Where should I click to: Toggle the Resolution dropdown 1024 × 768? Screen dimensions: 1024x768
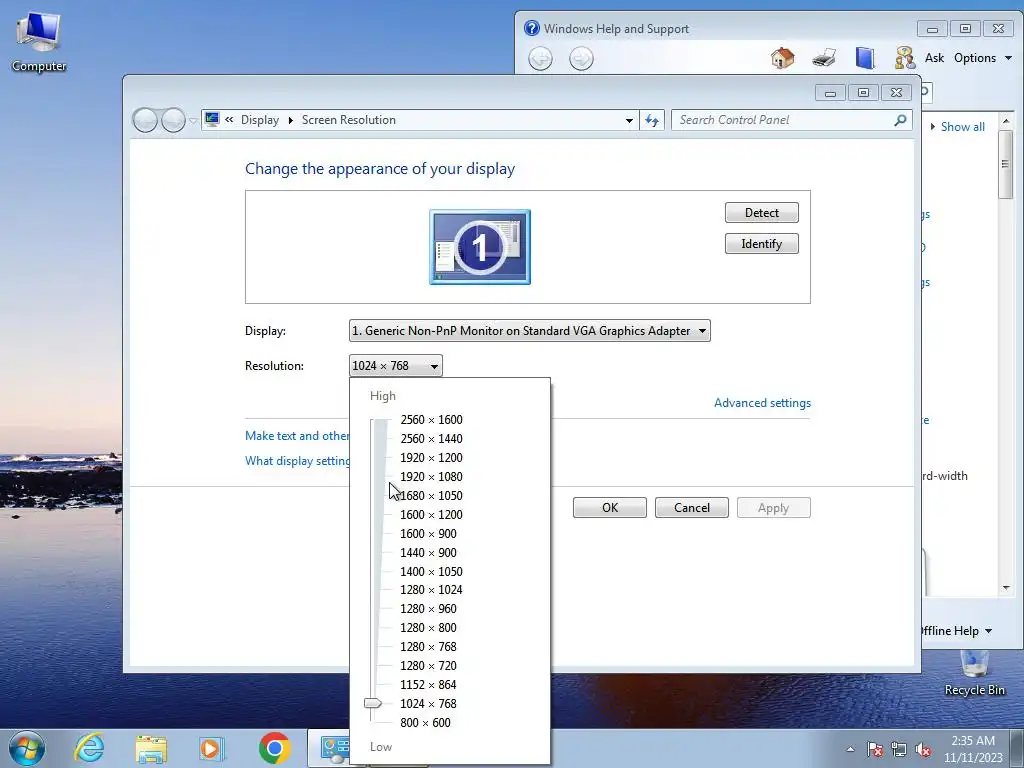point(396,366)
